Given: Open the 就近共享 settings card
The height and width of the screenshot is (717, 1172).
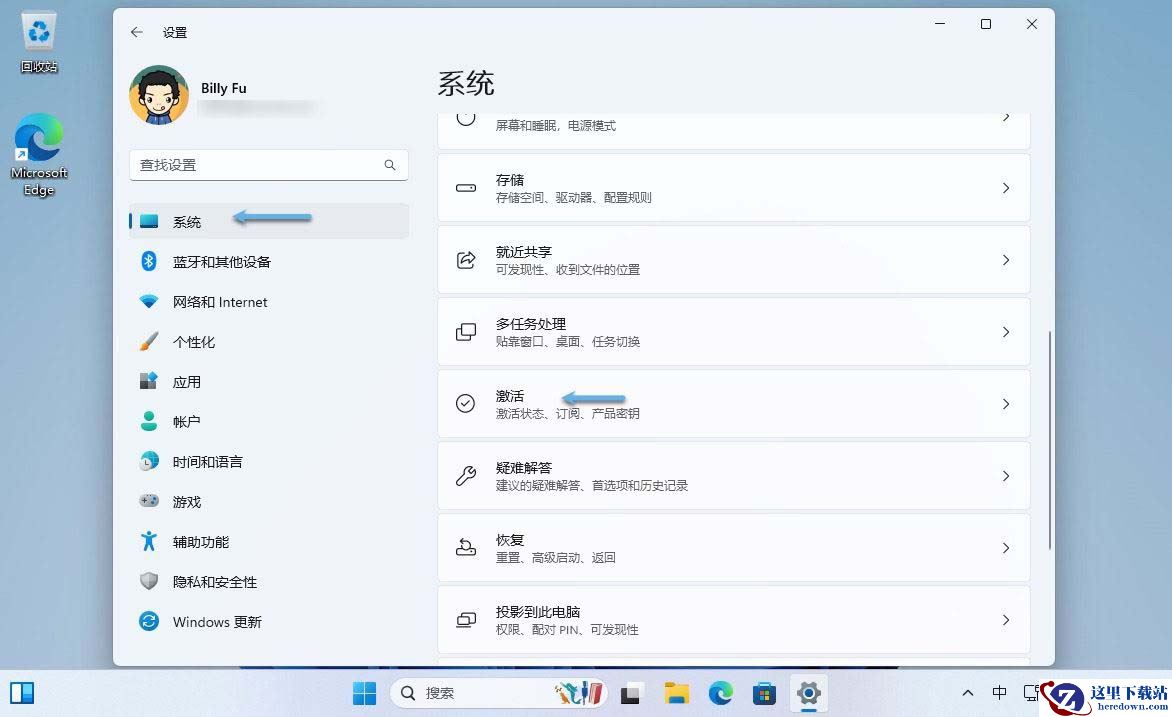Looking at the screenshot, I should pyautogui.click(x=733, y=259).
